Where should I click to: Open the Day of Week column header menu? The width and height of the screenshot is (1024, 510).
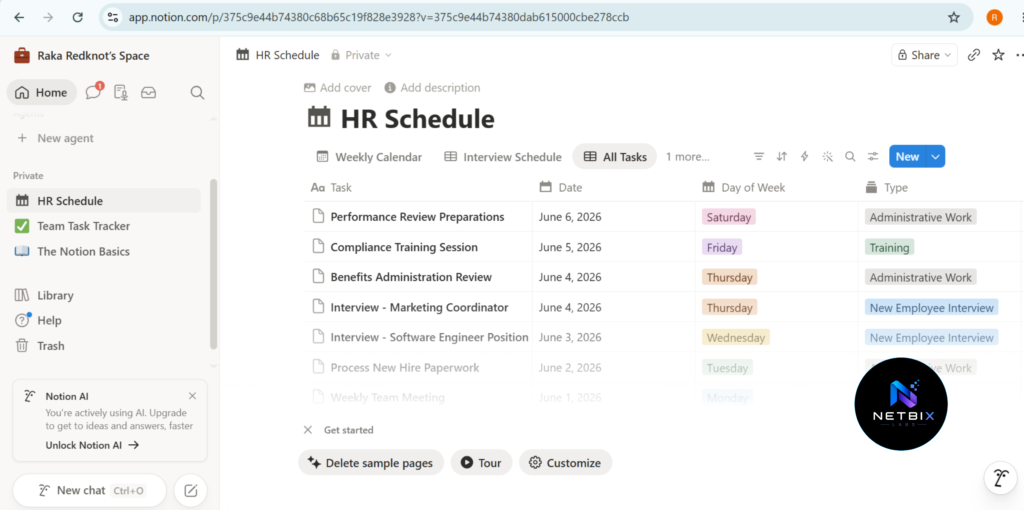[x=776, y=187]
